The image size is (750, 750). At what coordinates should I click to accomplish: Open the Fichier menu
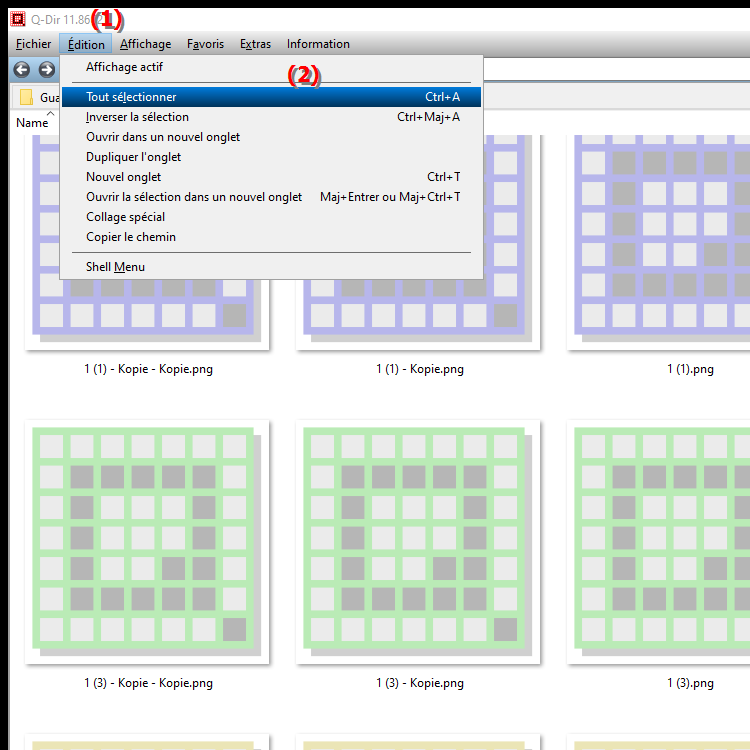pos(33,44)
